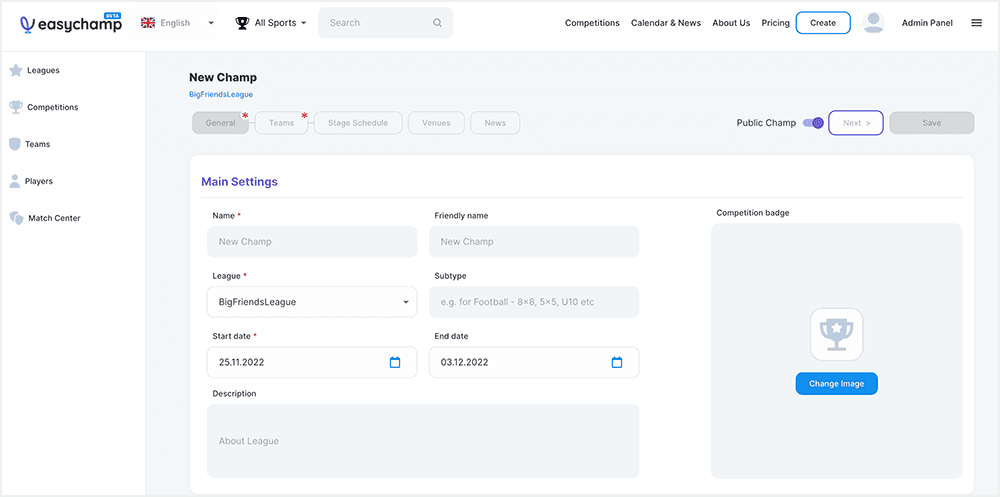
Task: Click the Players person icon in sidebar
Action: coord(15,181)
